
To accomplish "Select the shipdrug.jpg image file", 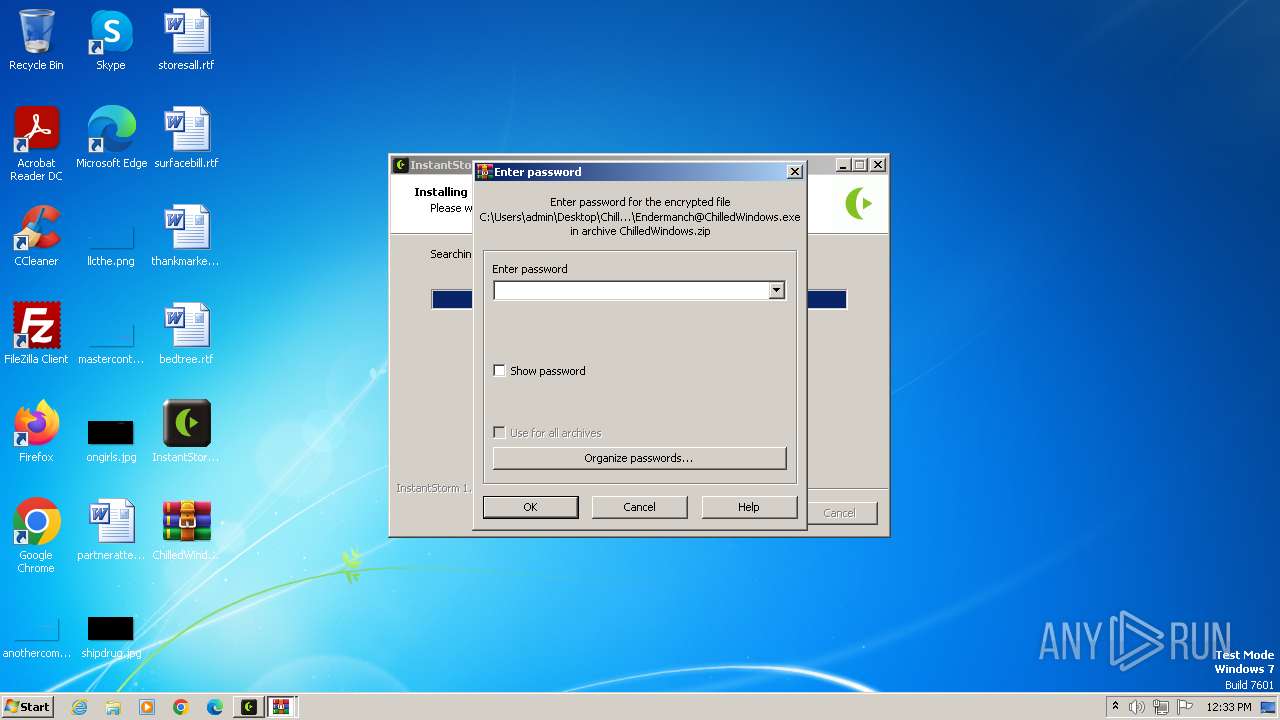I will [x=110, y=635].
